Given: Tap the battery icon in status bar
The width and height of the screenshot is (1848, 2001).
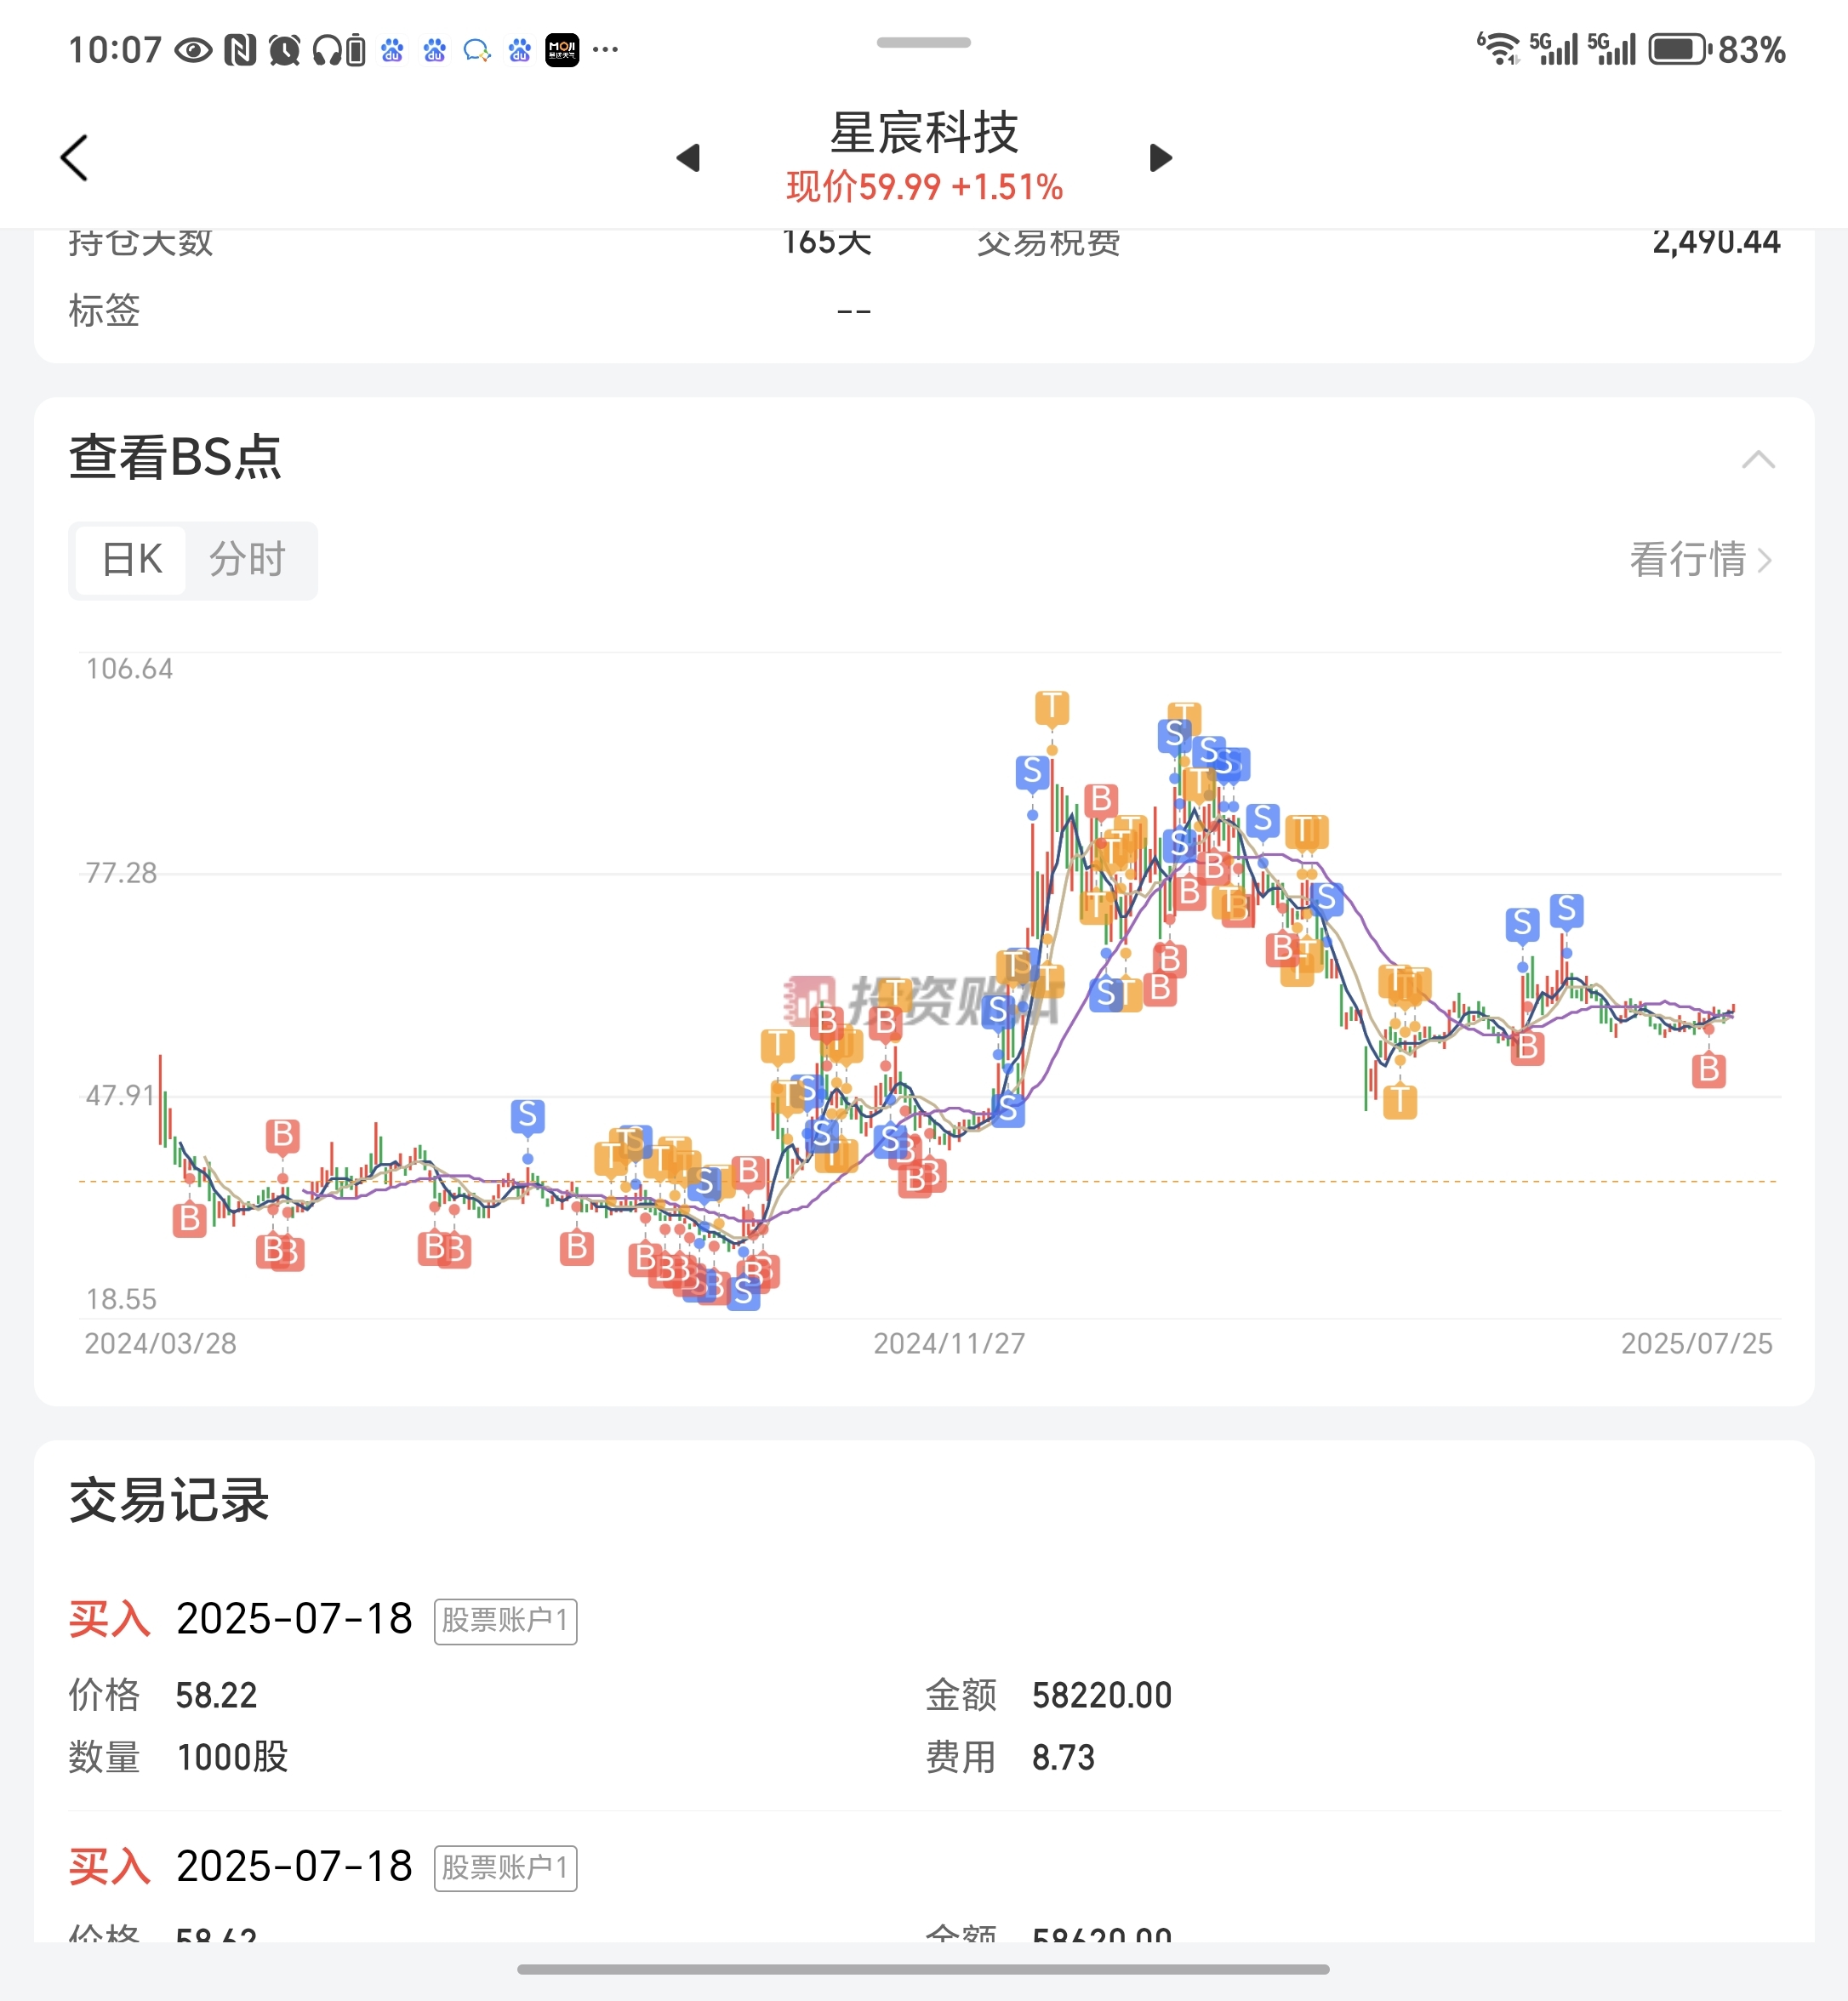Looking at the screenshot, I should 1679,49.
